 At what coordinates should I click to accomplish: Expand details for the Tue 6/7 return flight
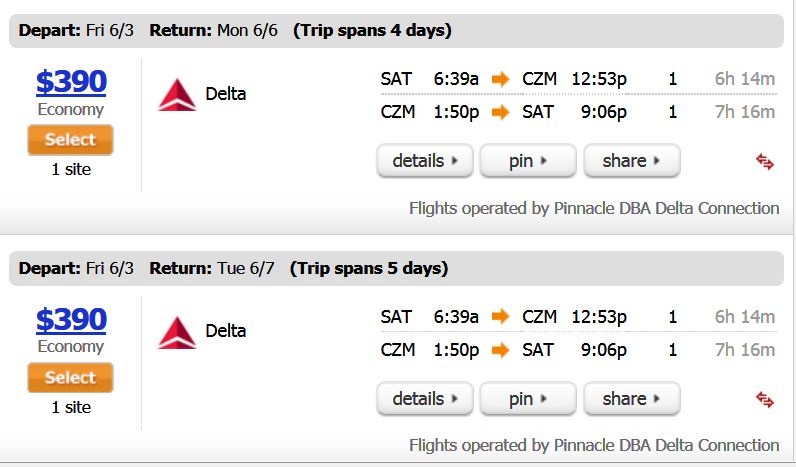[425, 399]
